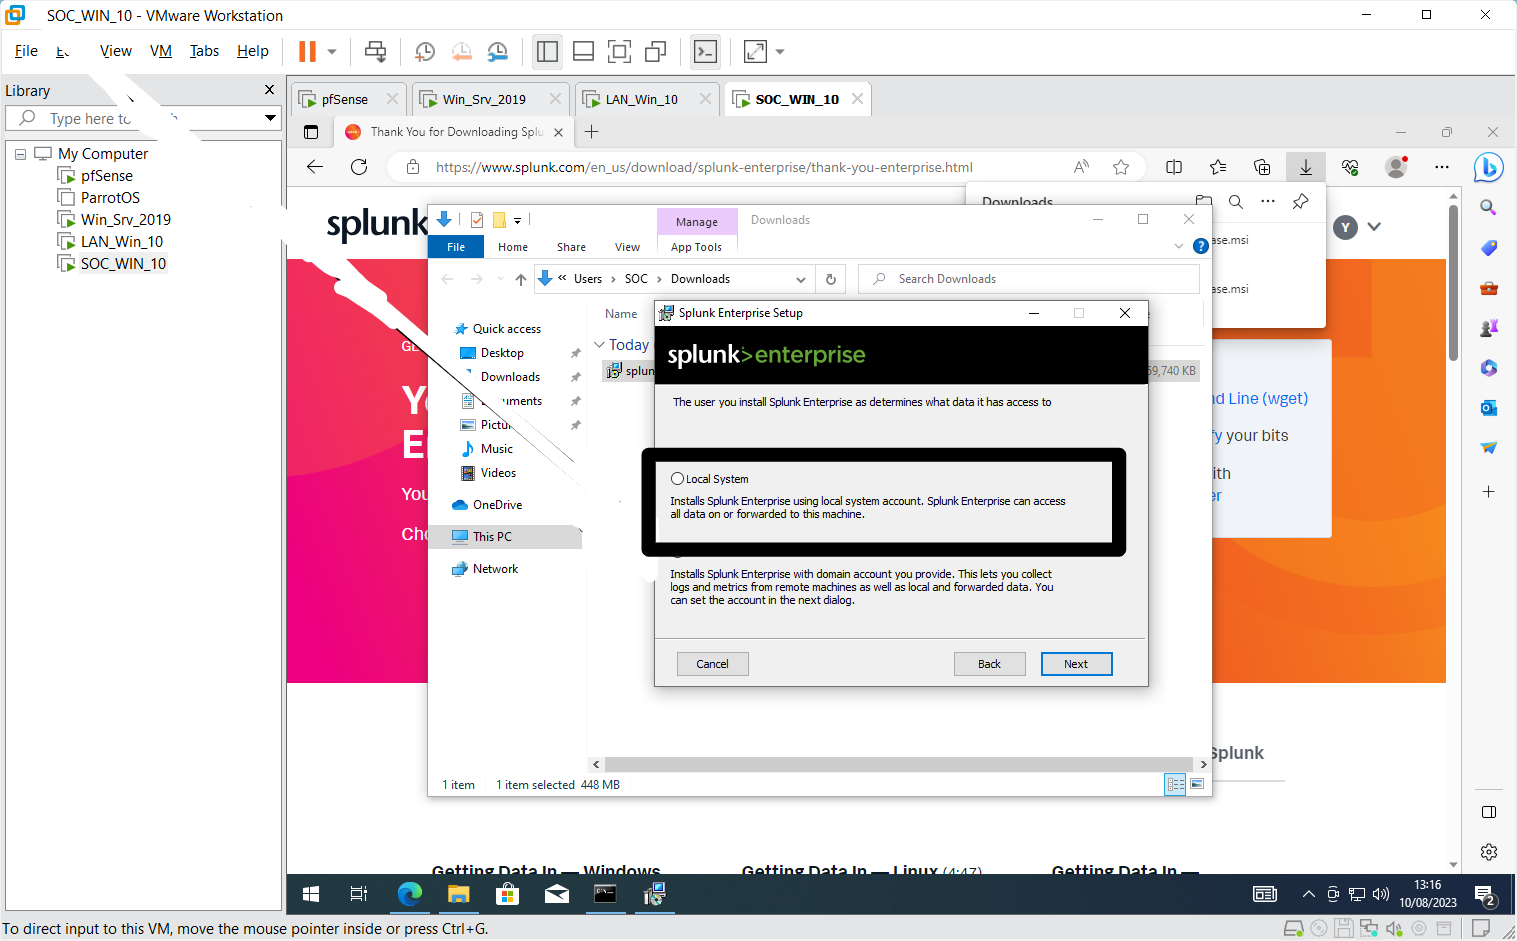Click Next in Splunk Enterprise Setup

[1076, 664]
